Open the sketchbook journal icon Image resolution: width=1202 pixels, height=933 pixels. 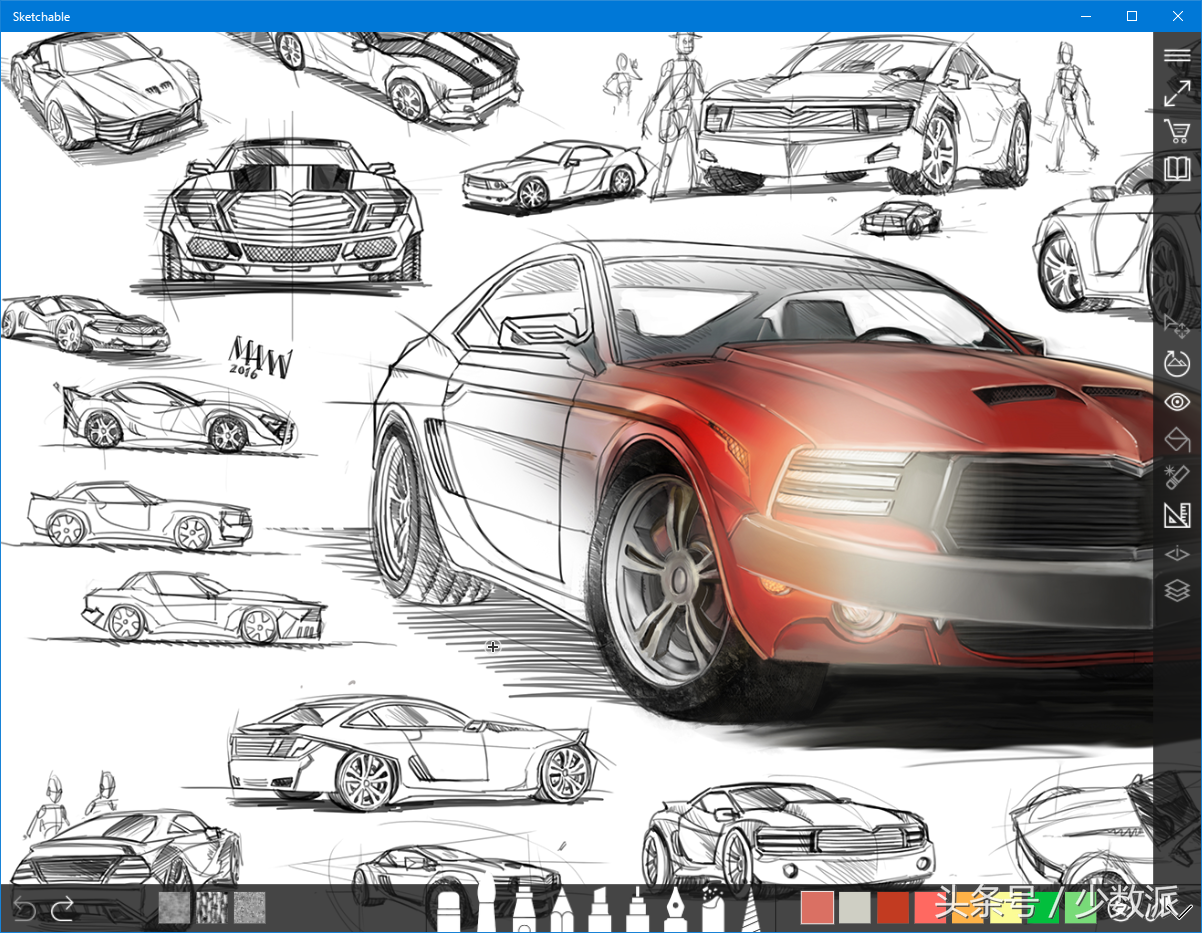1177,168
